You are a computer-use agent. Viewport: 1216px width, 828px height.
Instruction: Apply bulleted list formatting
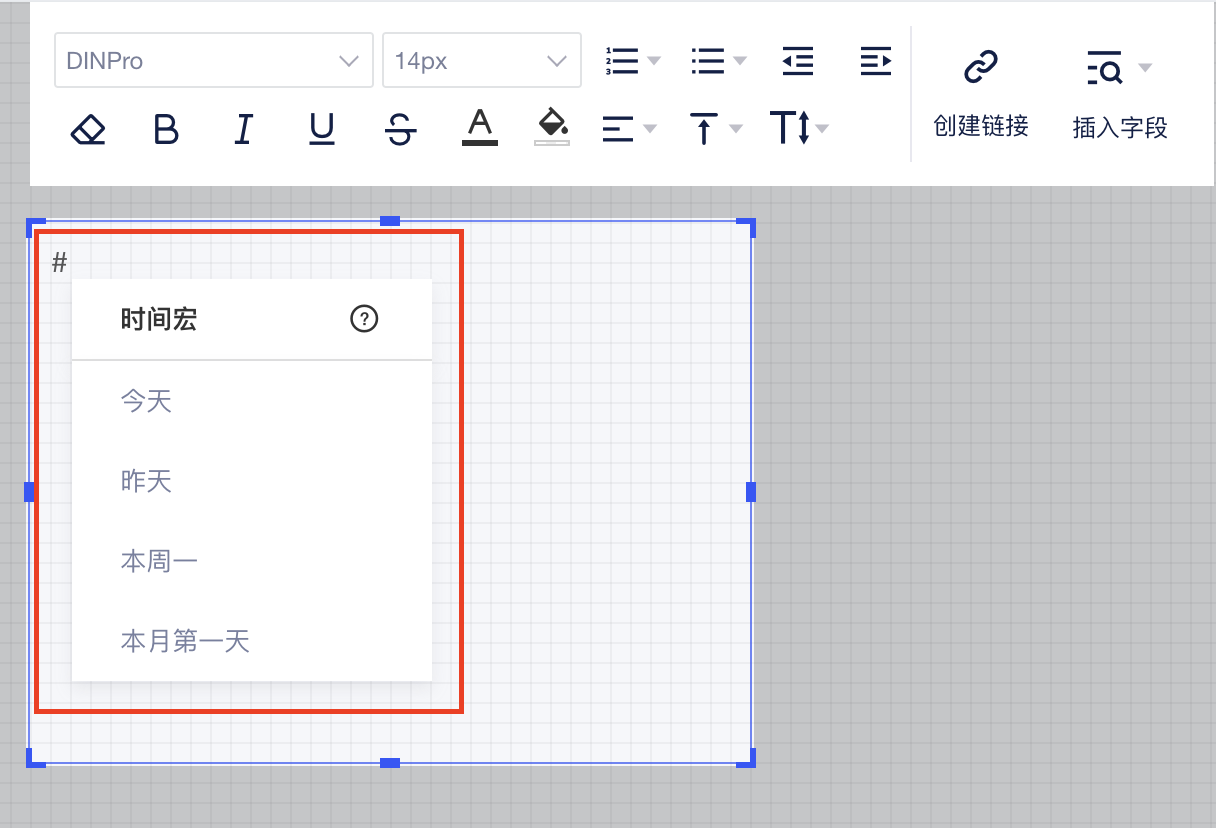click(x=708, y=60)
